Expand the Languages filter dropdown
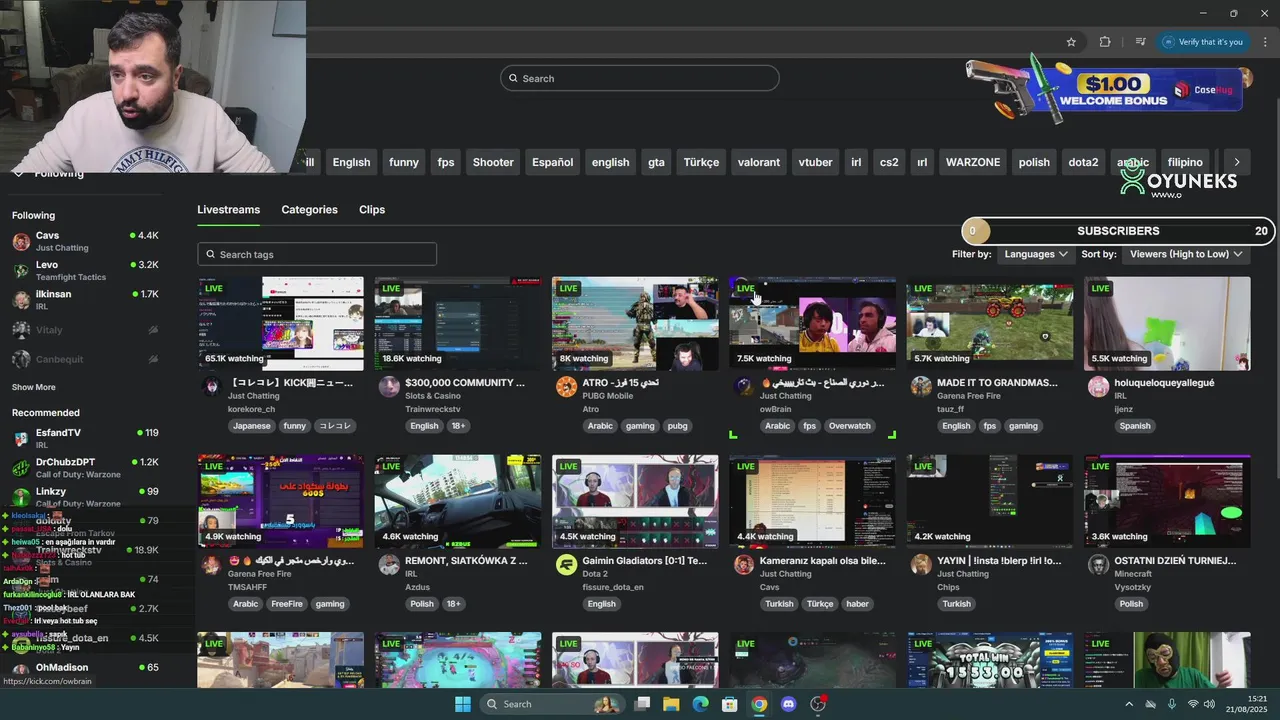Image resolution: width=1280 pixels, height=720 pixels. click(1035, 254)
